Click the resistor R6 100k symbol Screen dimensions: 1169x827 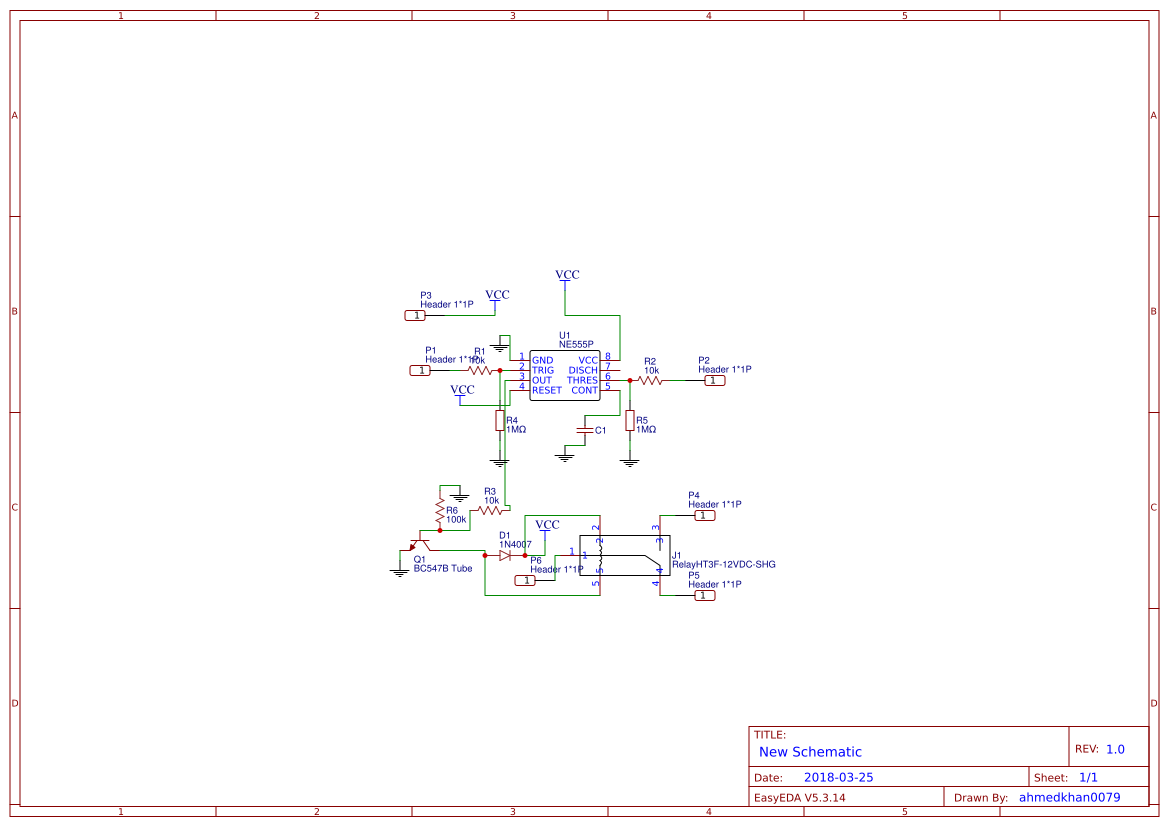(x=440, y=512)
